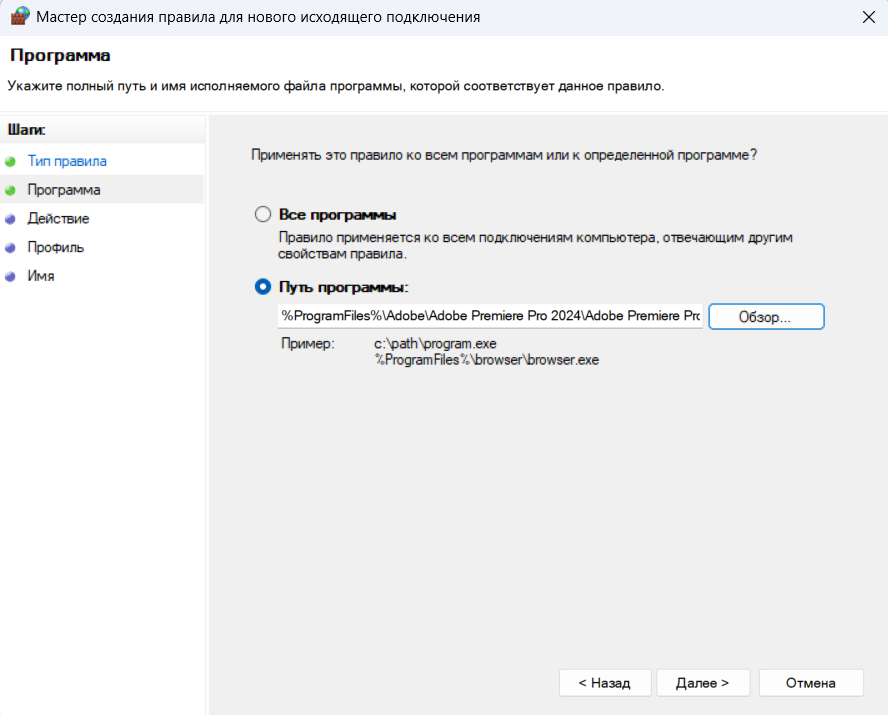Click the green bullet beside 'Программа' step
Screen dimensions: 888x715
click(x=11, y=190)
